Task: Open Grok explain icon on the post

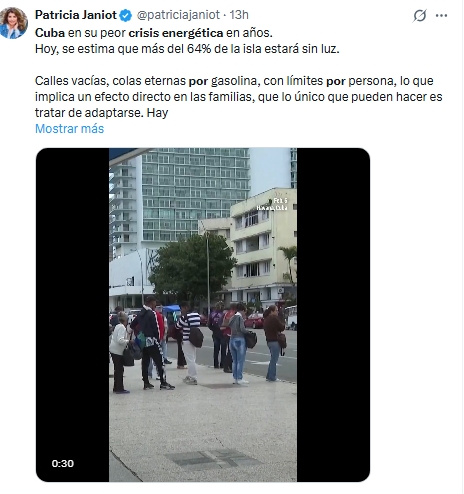Action: click(x=420, y=15)
